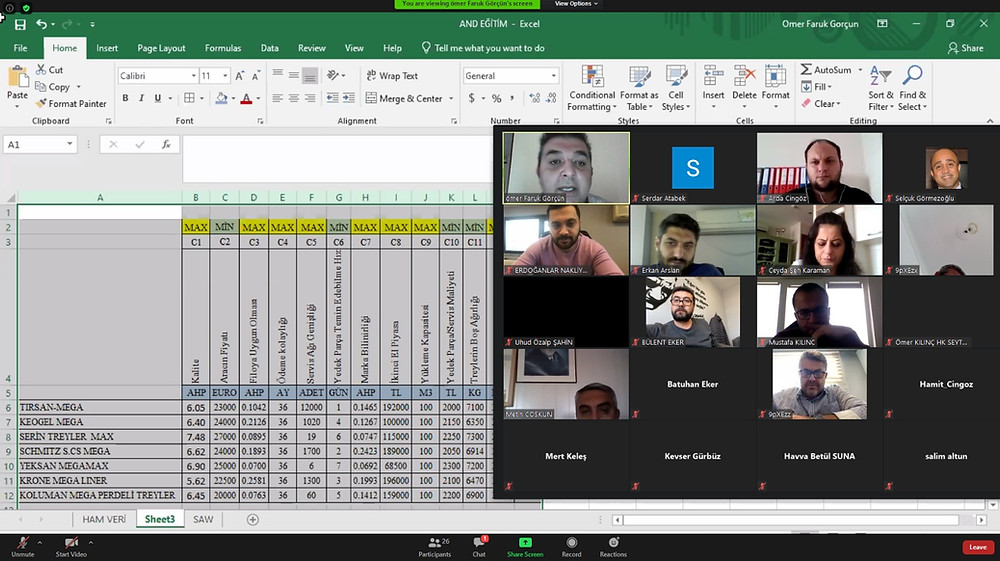The height and width of the screenshot is (561, 1000).
Task: Click the Format Painter brush
Action: (x=41, y=103)
